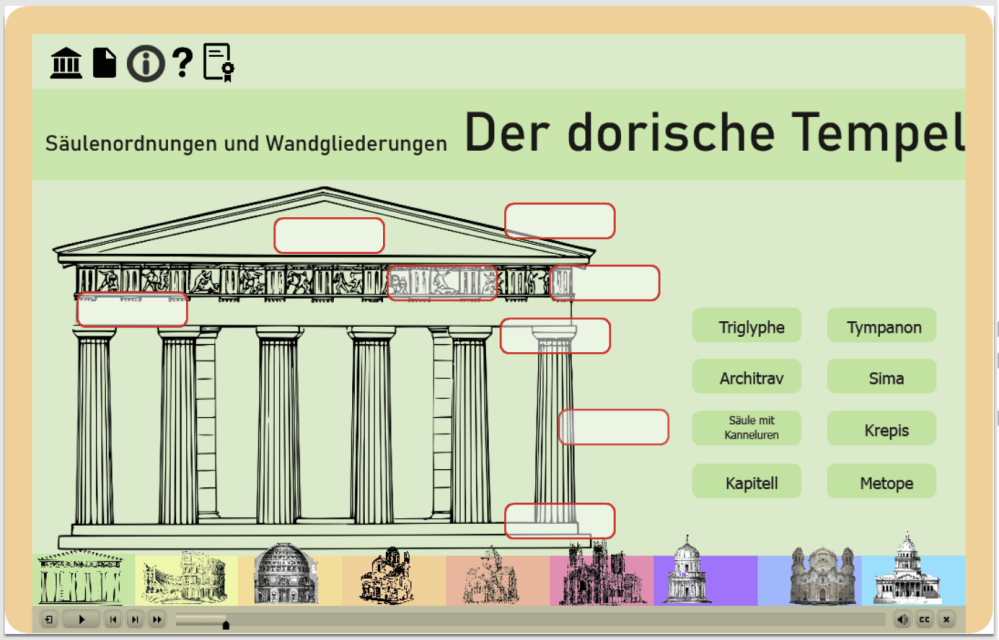Click the empty label box inside the pediment
999x640 pixels.
click(x=329, y=236)
